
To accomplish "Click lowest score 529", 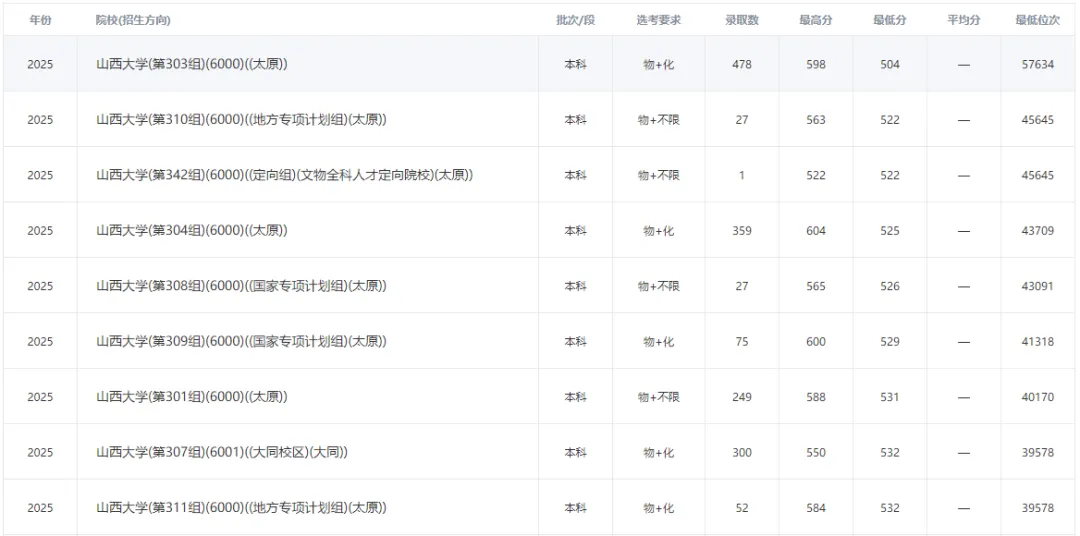I will [890, 342].
